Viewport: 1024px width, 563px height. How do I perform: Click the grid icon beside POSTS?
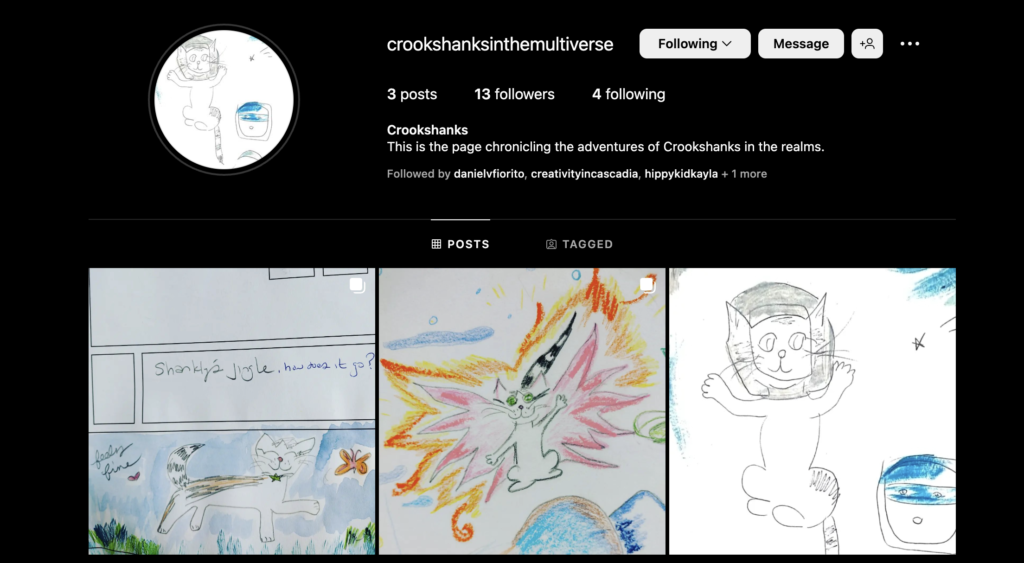[436, 244]
